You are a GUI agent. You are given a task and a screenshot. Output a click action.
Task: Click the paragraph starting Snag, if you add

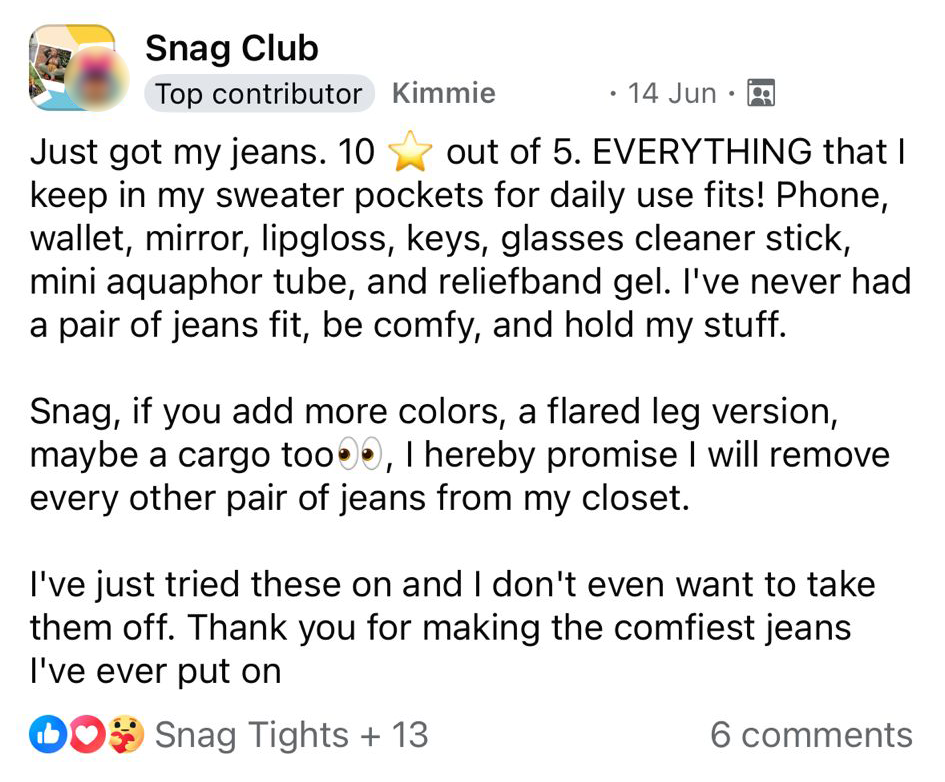tap(460, 455)
